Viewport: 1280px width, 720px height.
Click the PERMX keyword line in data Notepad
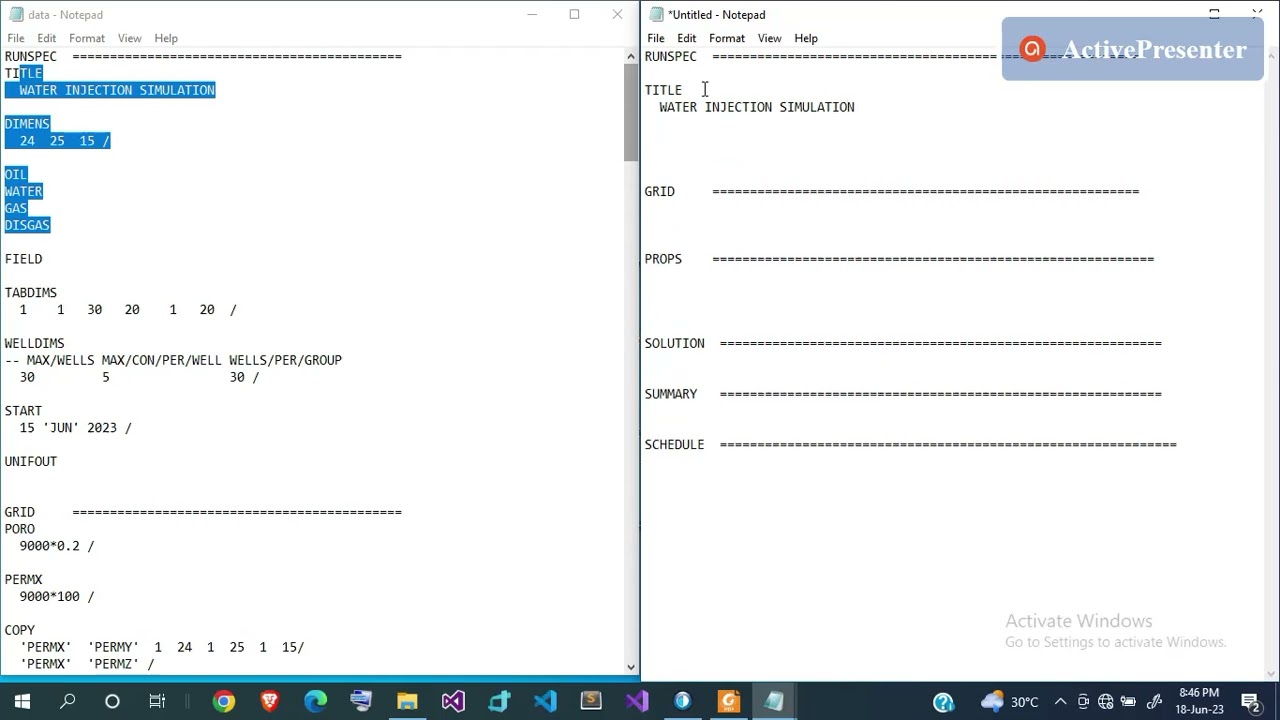[23, 579]
